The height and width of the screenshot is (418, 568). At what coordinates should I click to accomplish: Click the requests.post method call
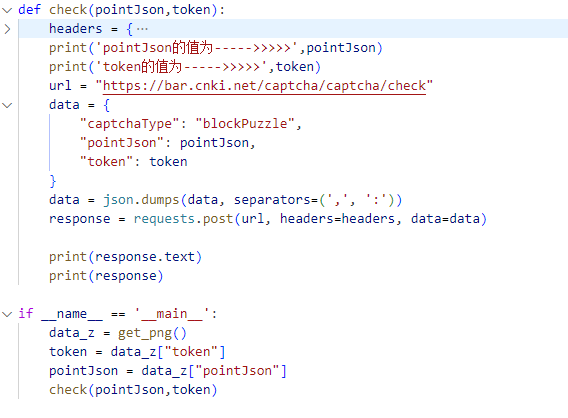(183, 219)
